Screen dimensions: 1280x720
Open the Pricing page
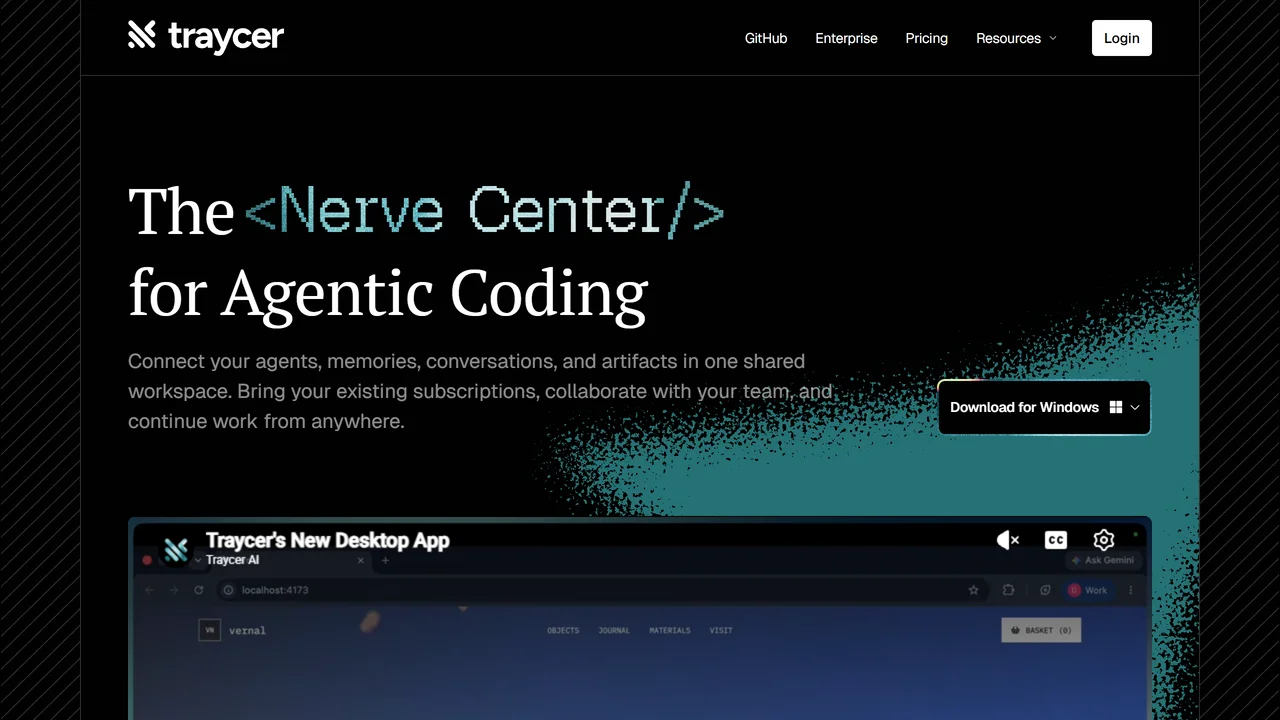[x=926, y=38]
